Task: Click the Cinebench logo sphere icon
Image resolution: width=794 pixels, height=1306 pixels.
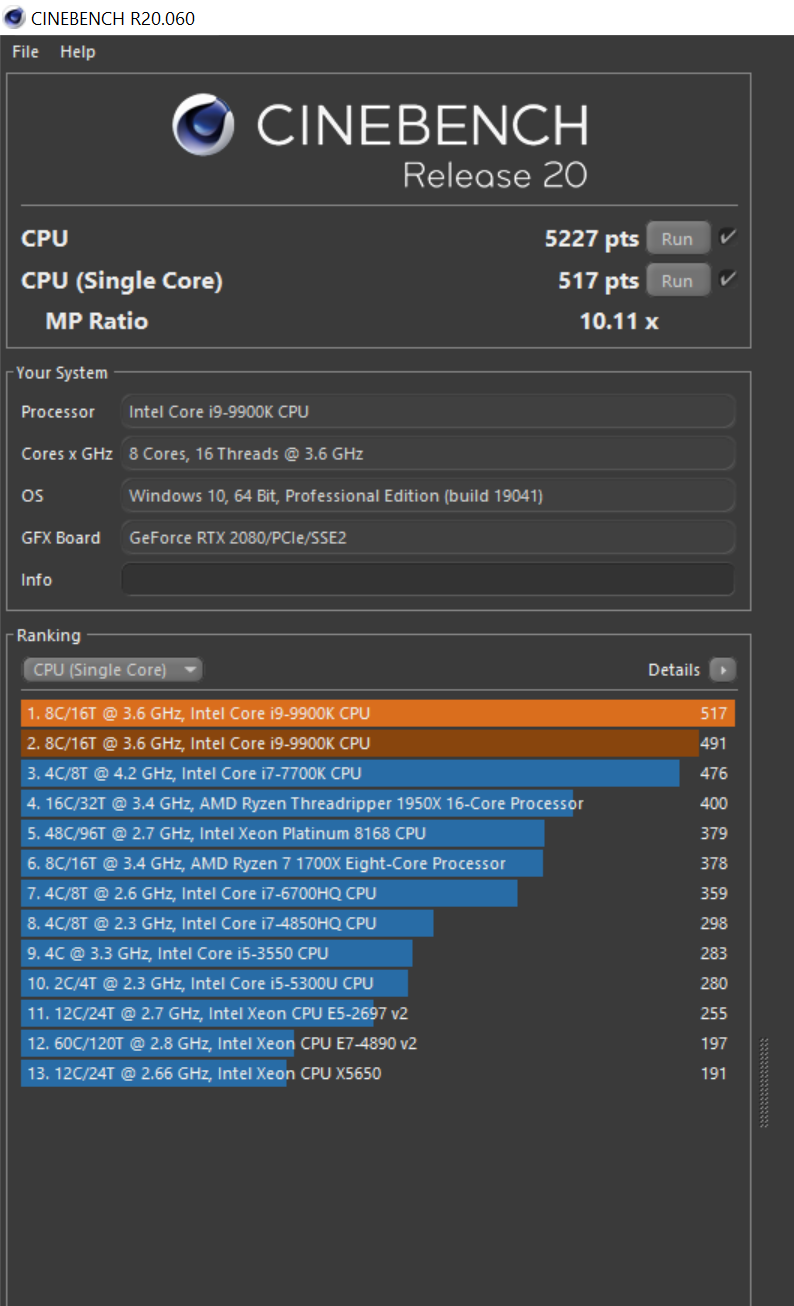Action: click(x=203, y=126)
